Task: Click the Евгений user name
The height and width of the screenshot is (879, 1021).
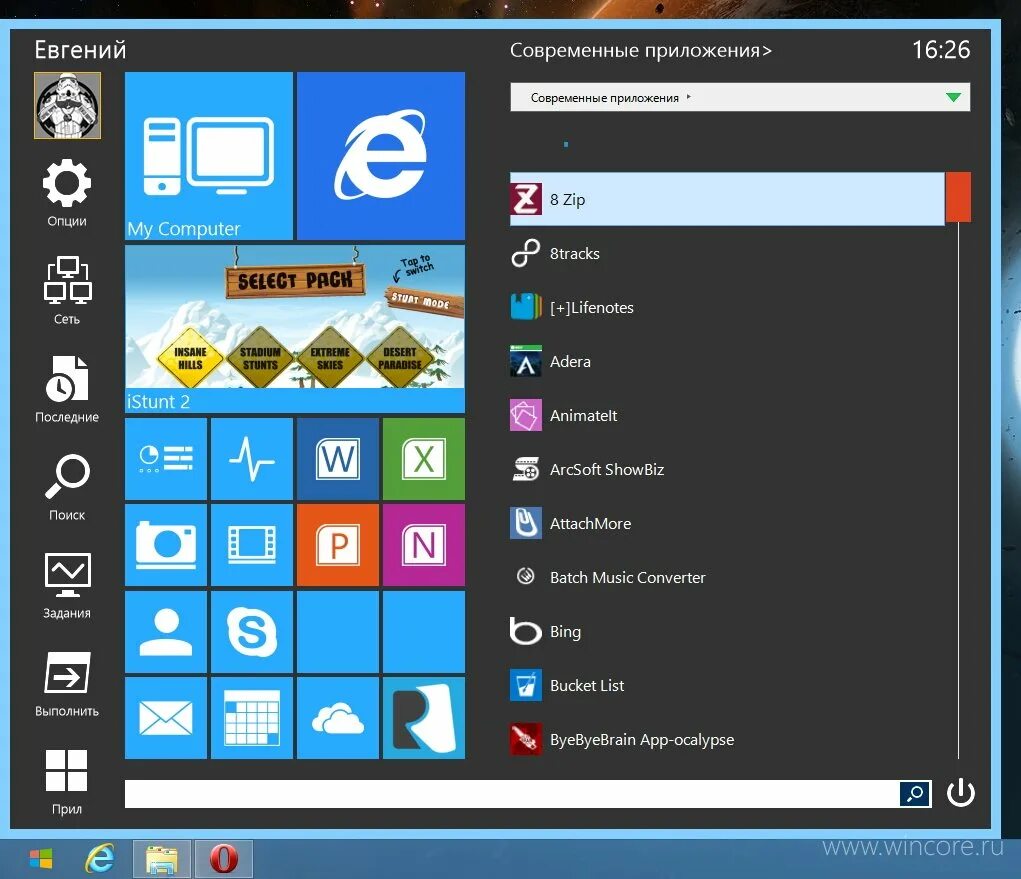Action: (80, 50)
